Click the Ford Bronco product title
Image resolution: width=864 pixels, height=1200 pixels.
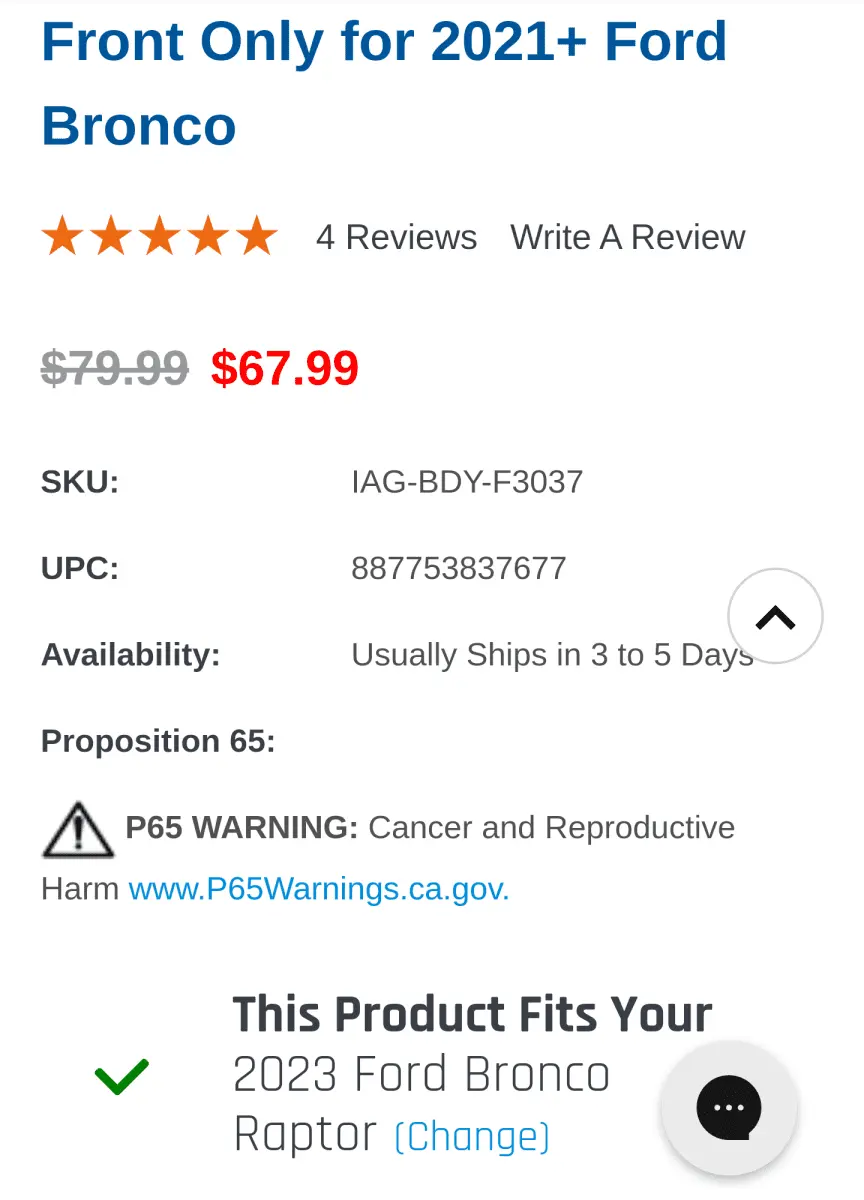(384, 84)
